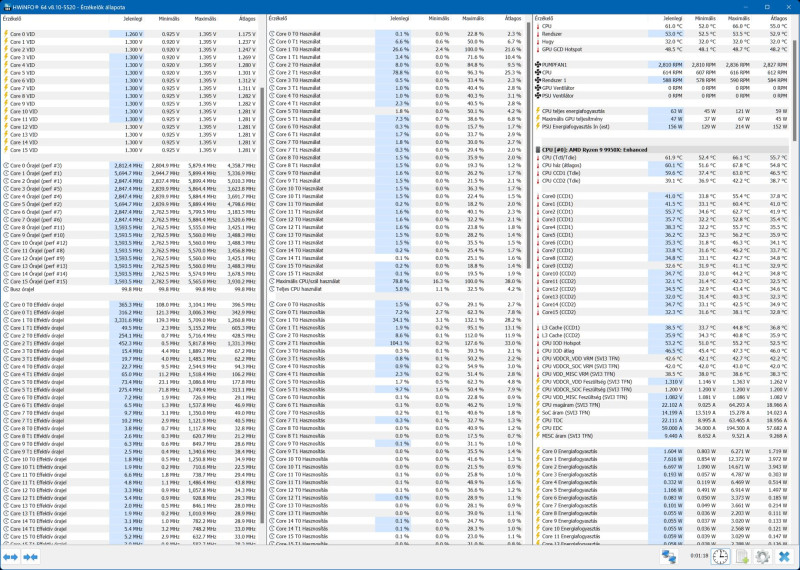
Task: Click the lightning icon beside CPU teljes energiafogyasztás
Action: pyautogui.click(x=538, y=111)
